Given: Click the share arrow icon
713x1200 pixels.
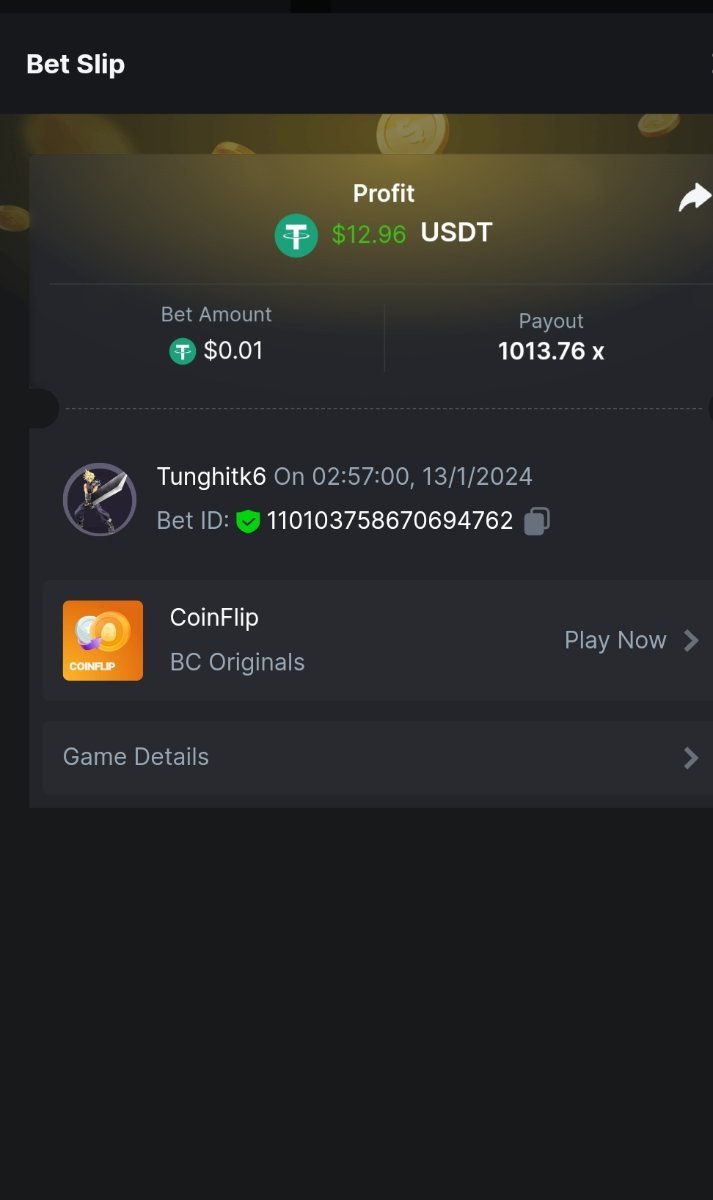Looking at the screenshot, I should coord(694,198).
